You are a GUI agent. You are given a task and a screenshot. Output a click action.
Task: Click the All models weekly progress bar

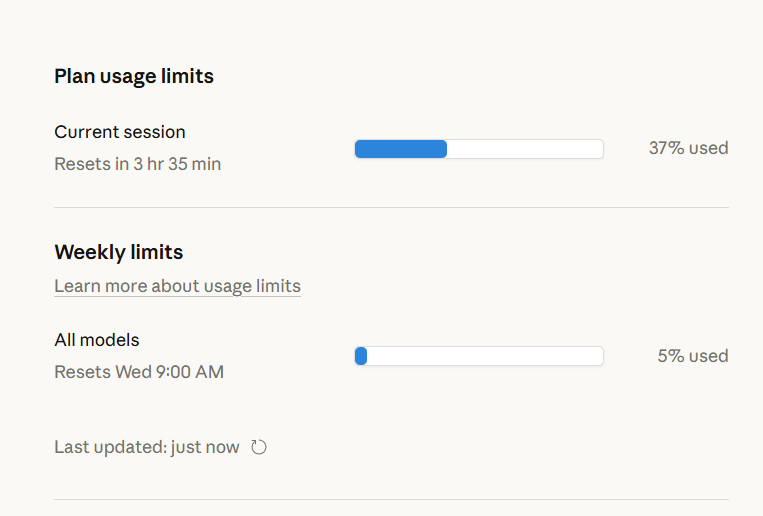point(479,356)
